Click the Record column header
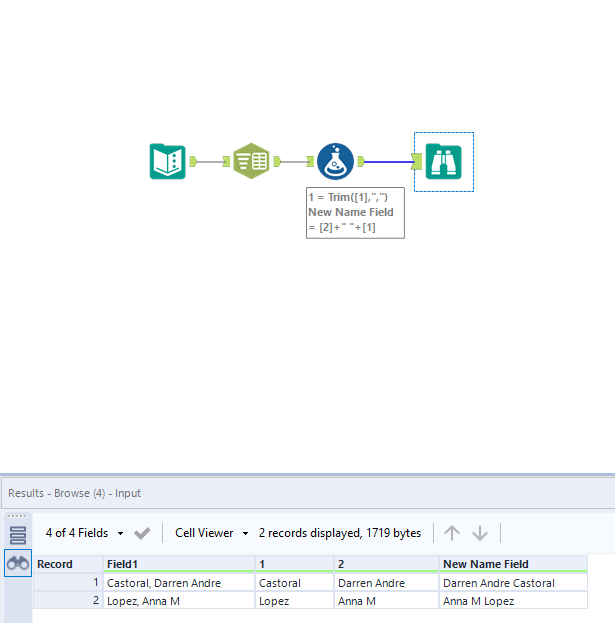 coord(68,564)
